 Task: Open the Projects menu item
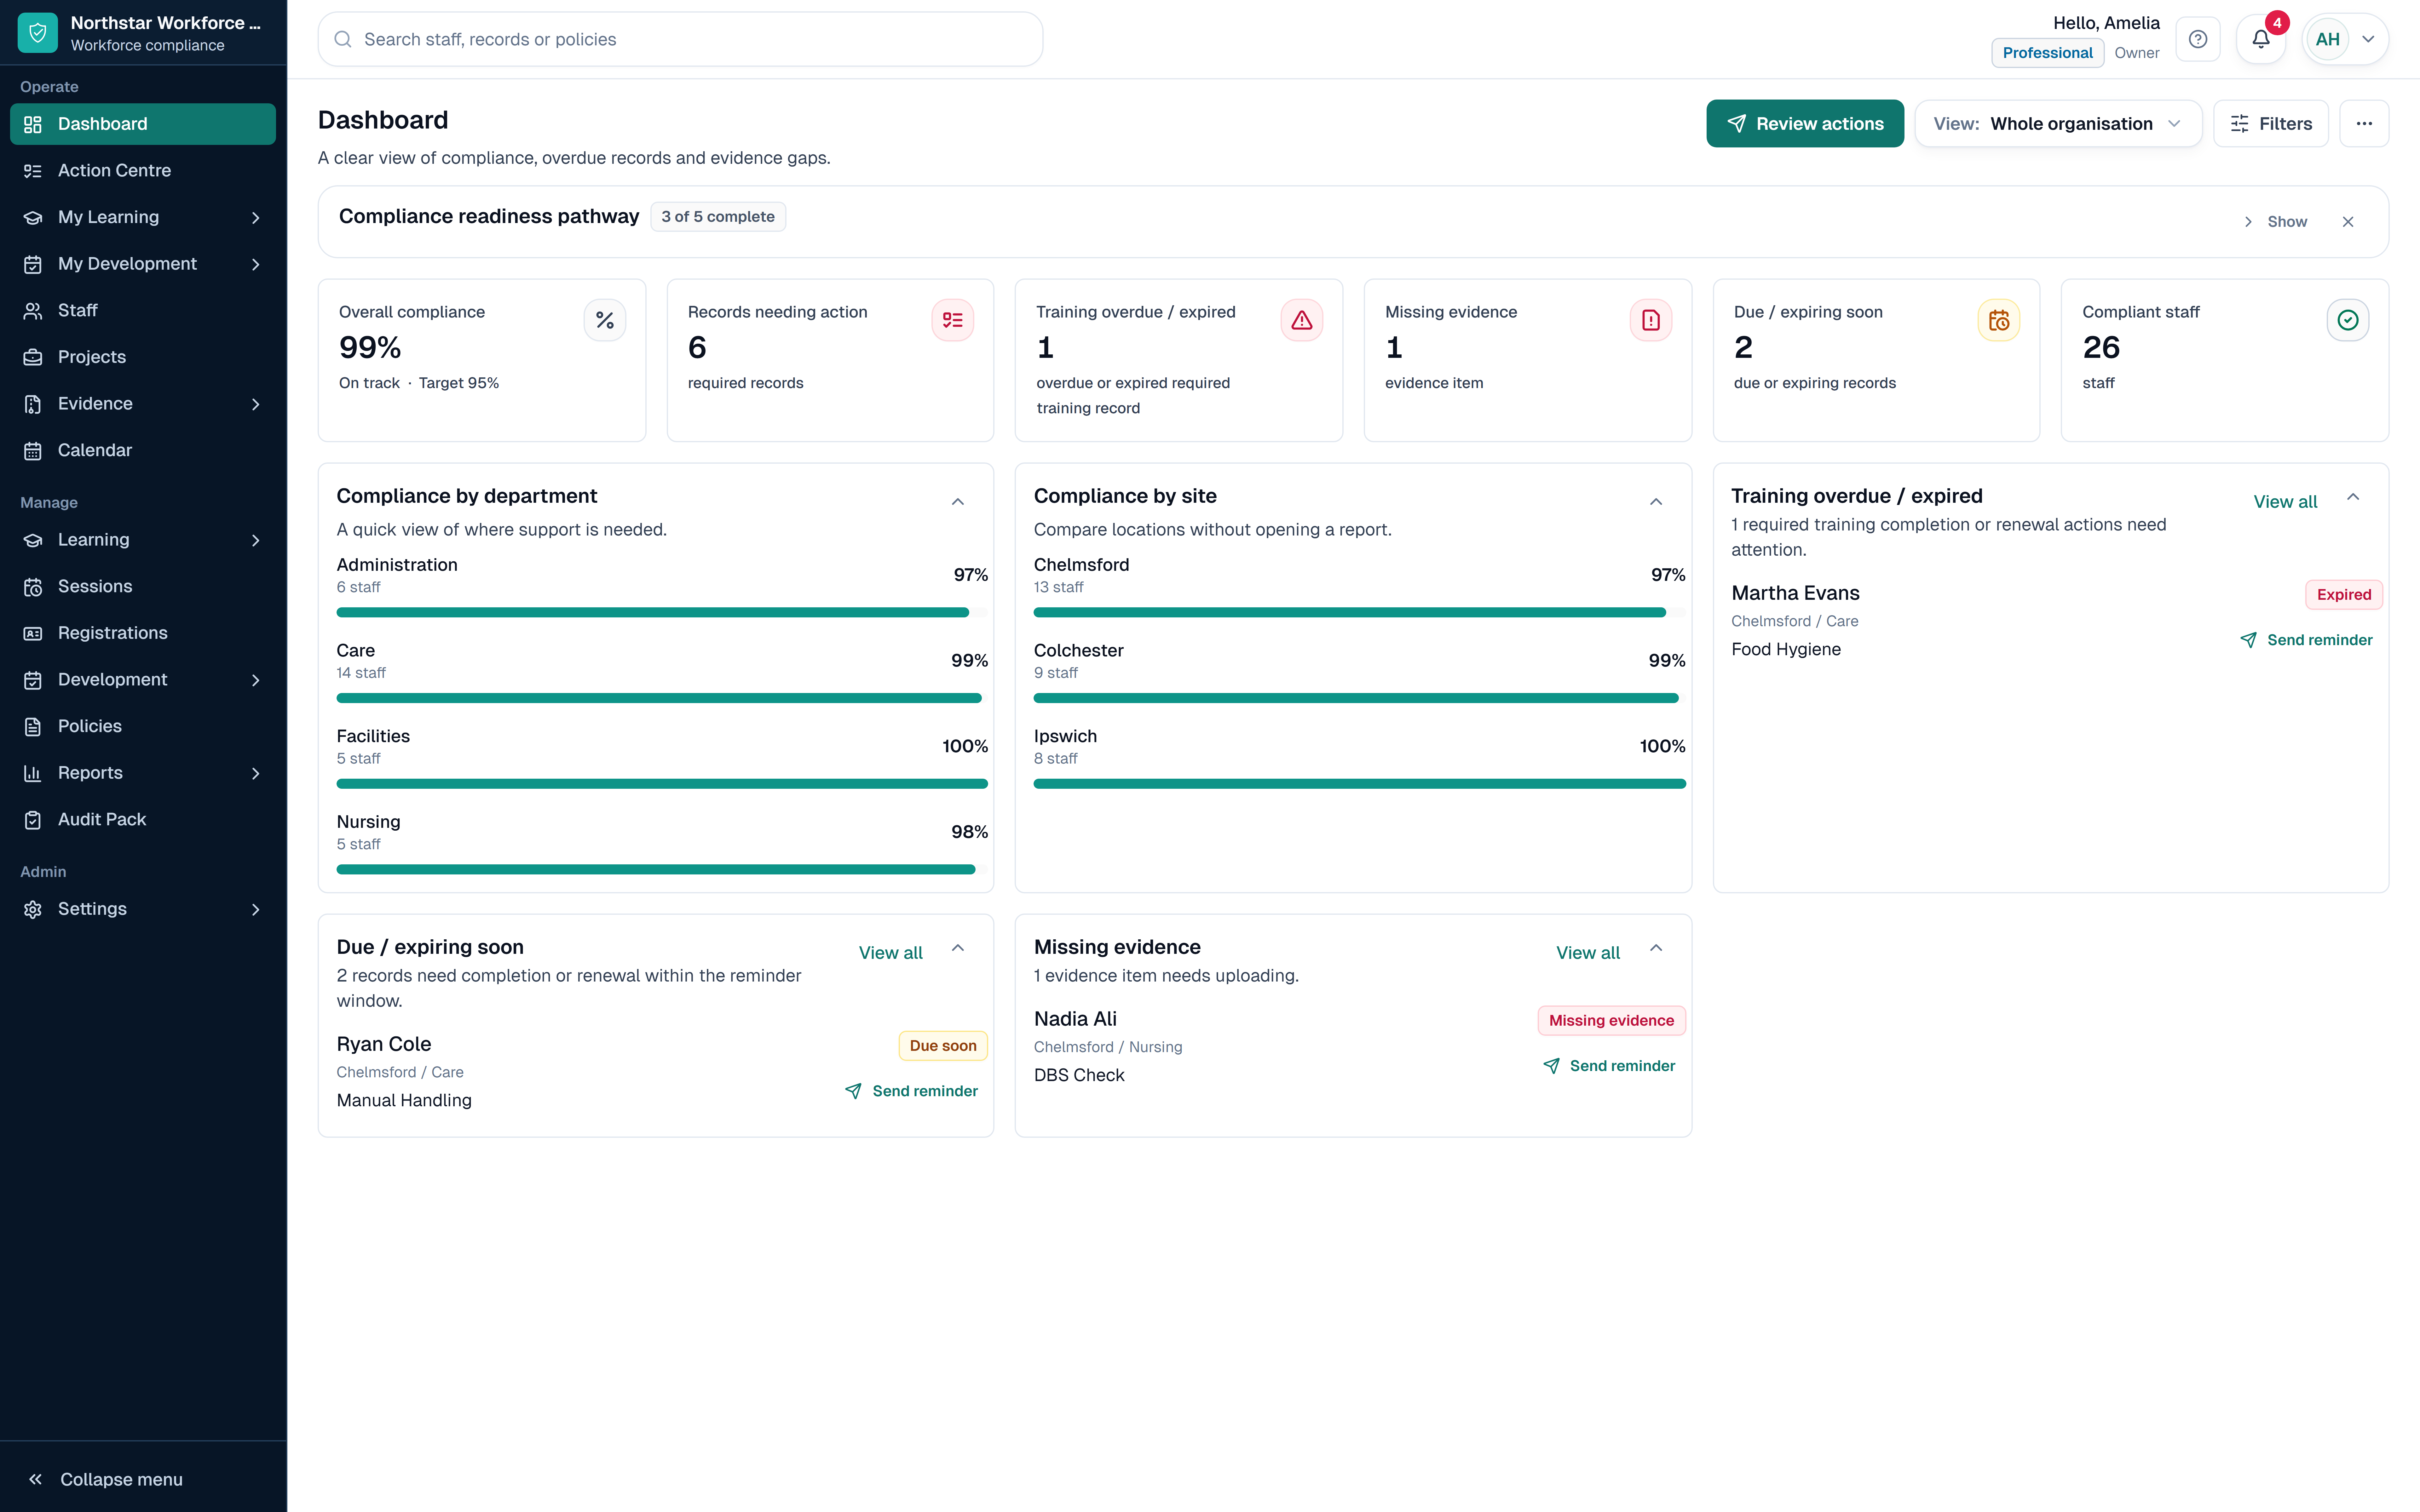point(143,357)
